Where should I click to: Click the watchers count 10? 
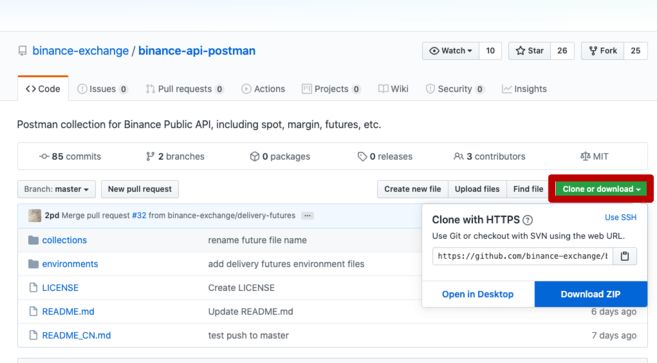coord(490,51)
